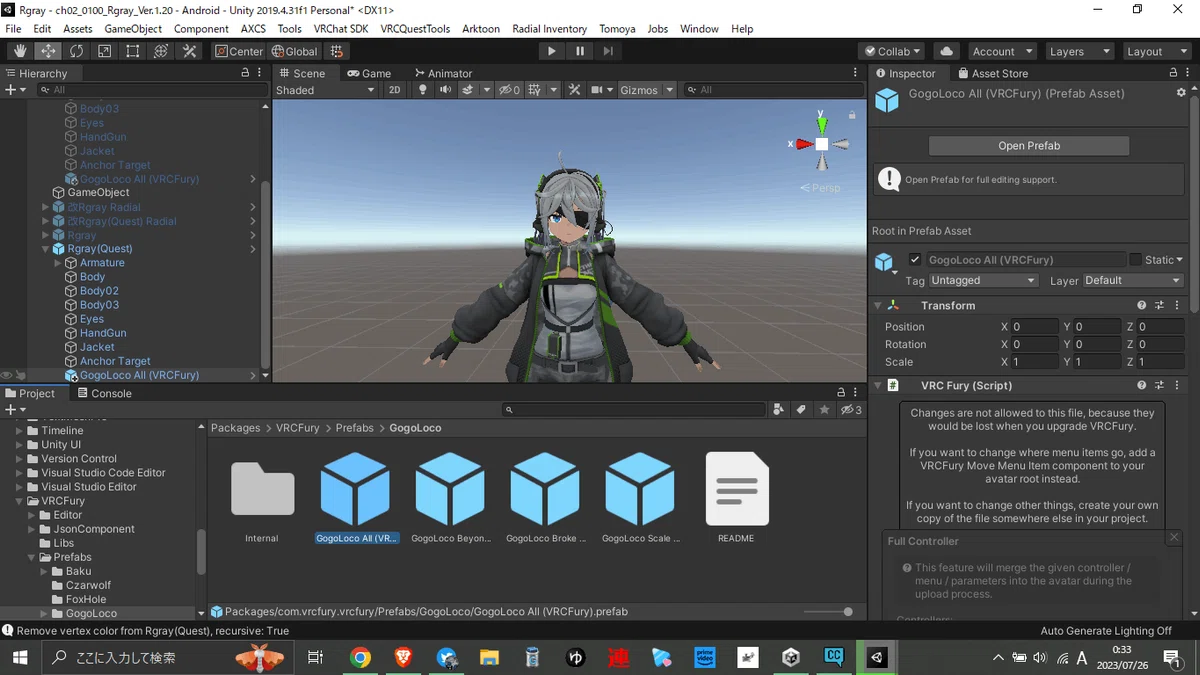Viewport: 1200px width, 675px height.
Task: Lock the Hierarchy panel
Action: click(246, 73)
